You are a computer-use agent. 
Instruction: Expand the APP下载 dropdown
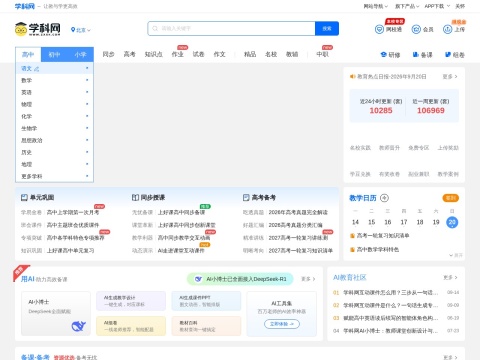click(x=437, y=6)
